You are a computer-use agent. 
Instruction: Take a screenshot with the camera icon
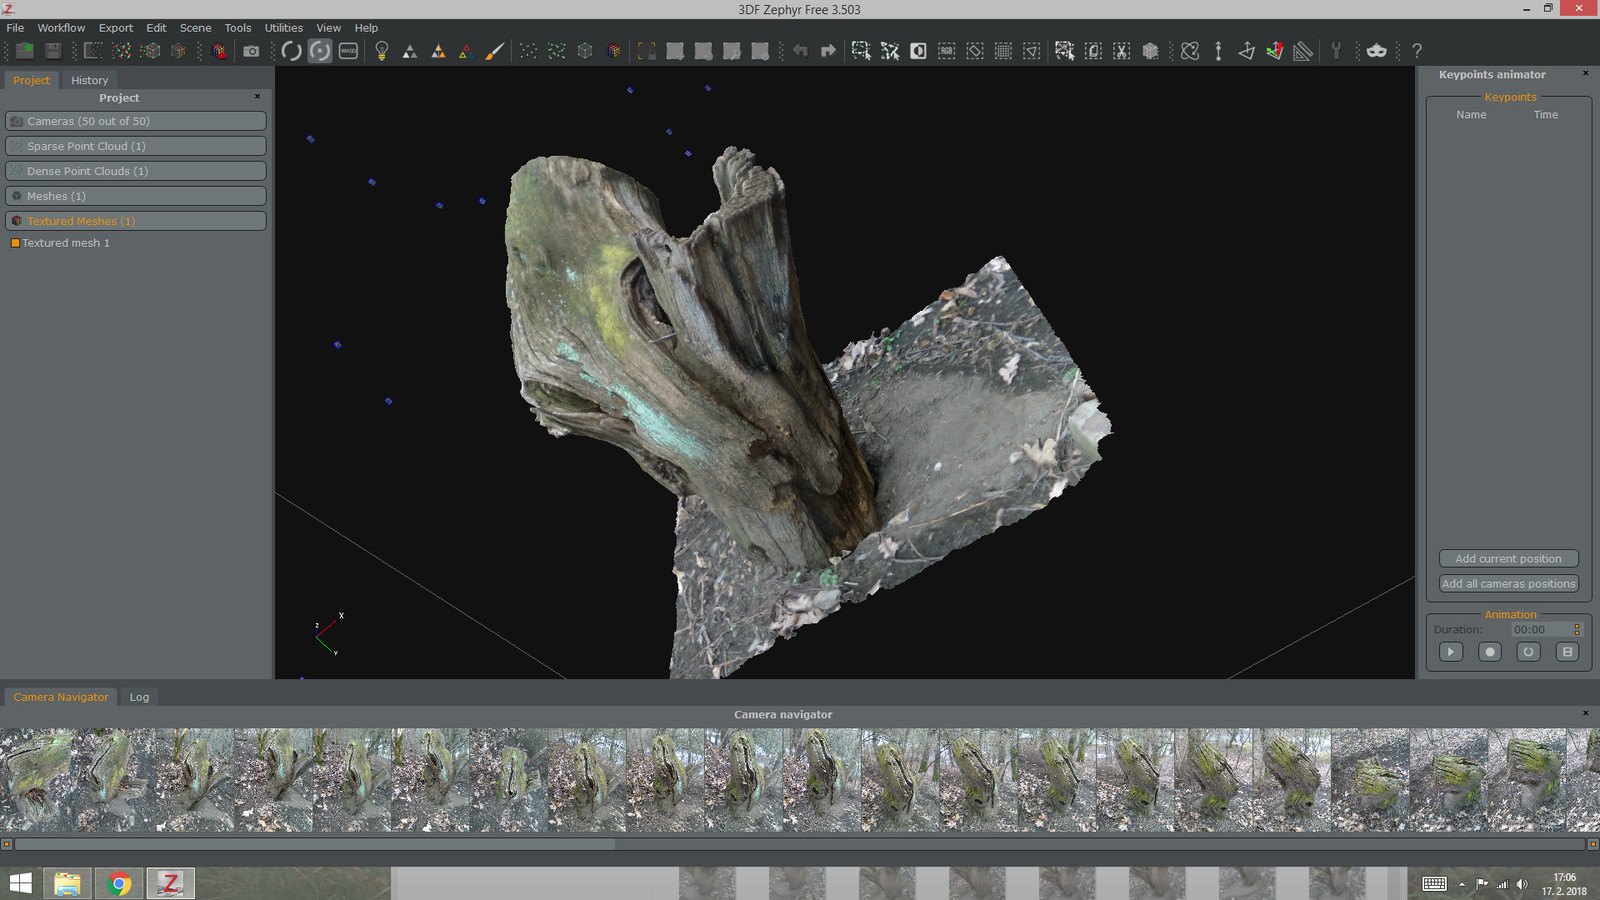(x=249, y=51)
